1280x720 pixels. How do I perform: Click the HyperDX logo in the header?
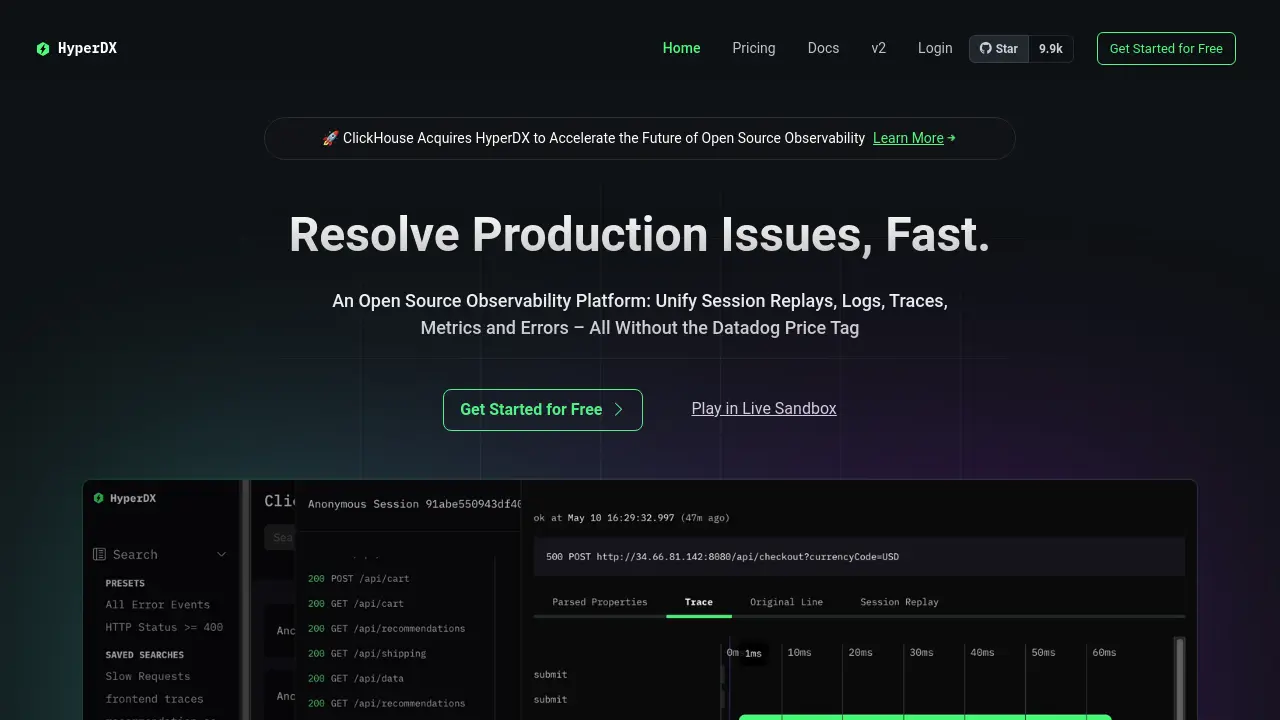[x=76, y=48]
